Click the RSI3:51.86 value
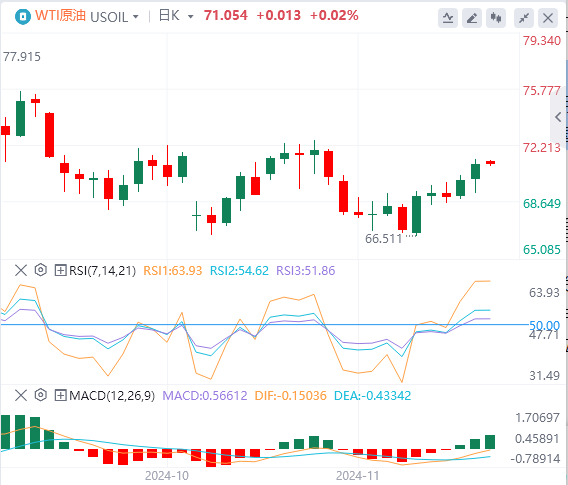The image size is (568, 485). pyautogui.click(x=306, y=271)
